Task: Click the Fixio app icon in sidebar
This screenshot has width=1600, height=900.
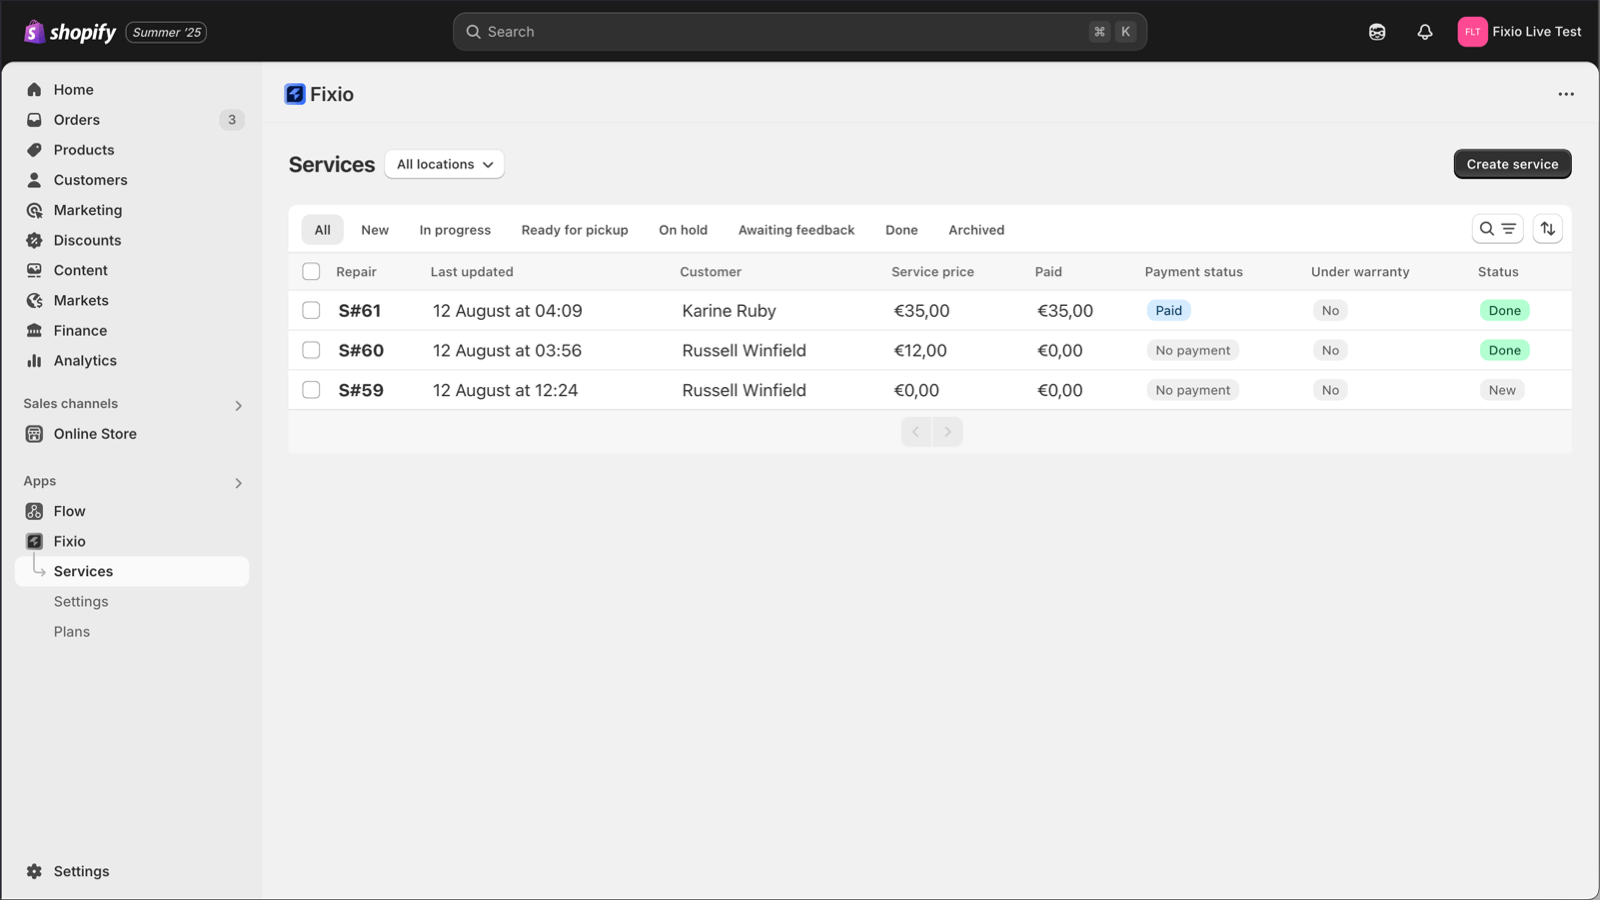Action: [x=34, y=541]
